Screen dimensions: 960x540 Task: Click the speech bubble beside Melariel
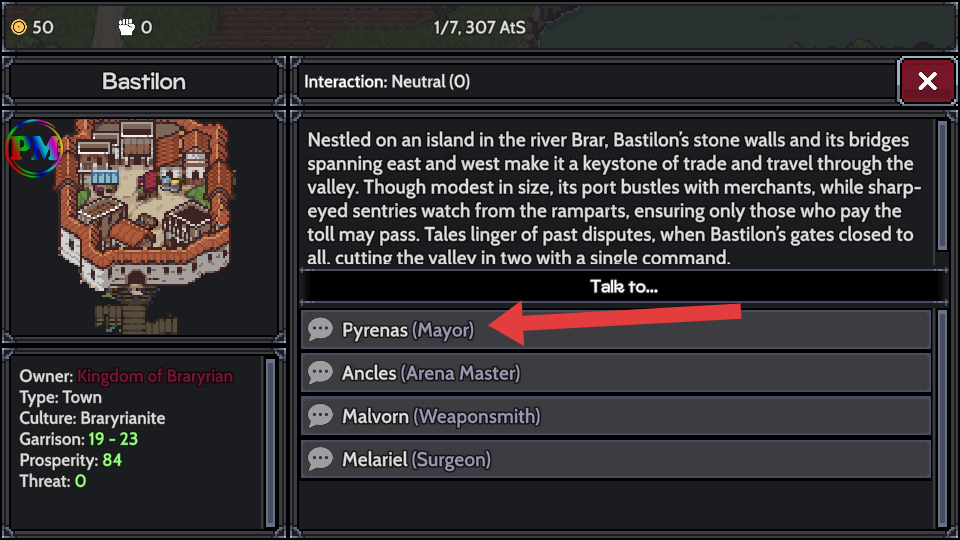(320, 460)
